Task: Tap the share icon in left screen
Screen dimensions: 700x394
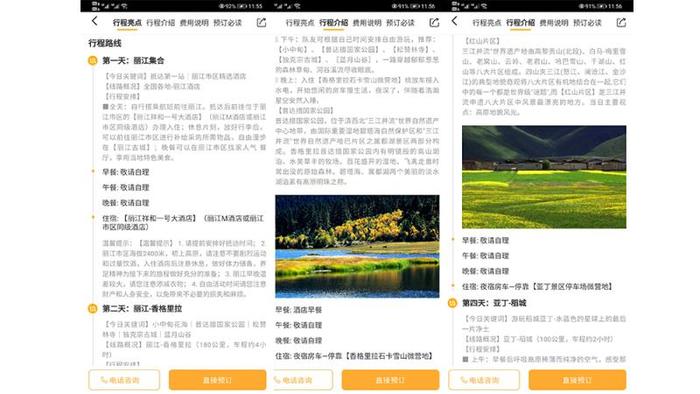Action: (262, 22)
